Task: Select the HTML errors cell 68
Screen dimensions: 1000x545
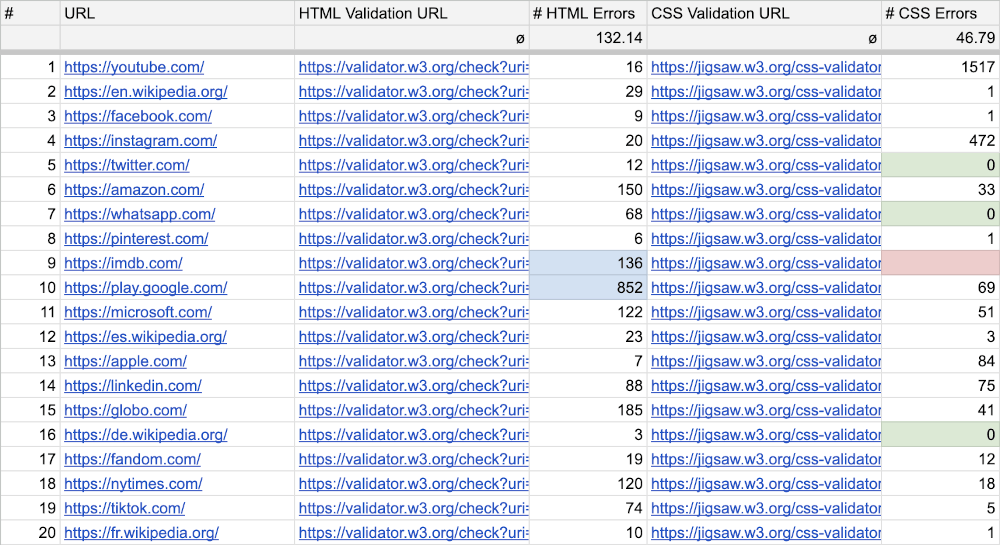Action: pyautogui.click(x=588, y=214)
